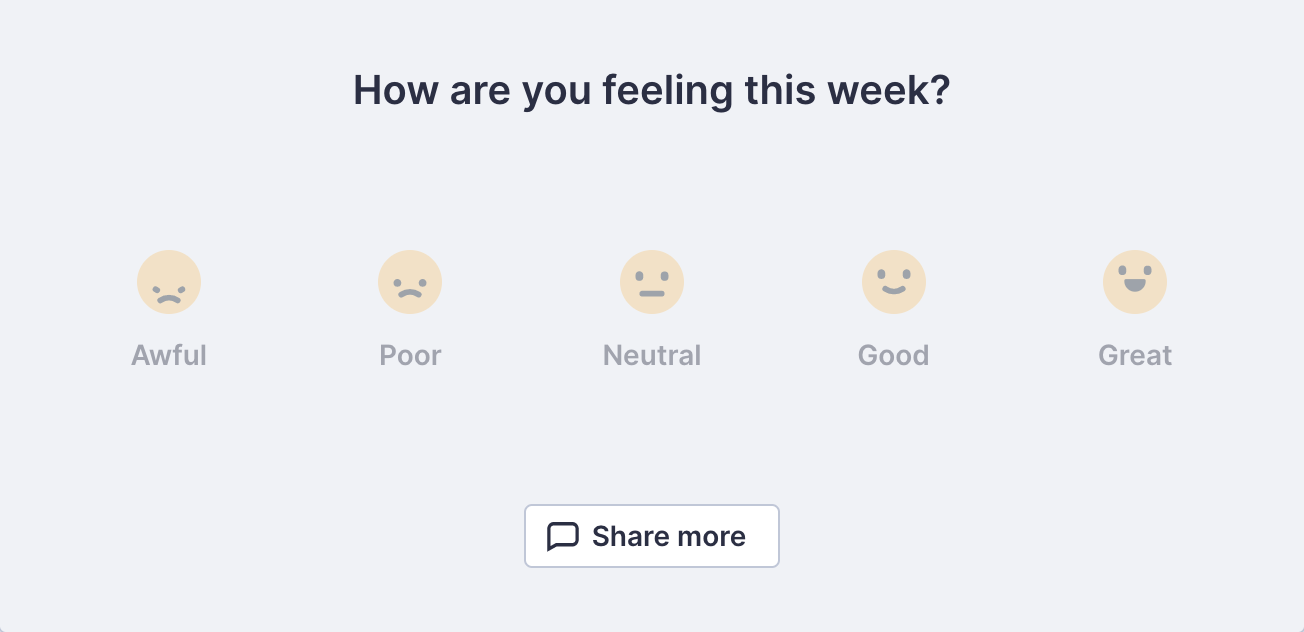Click the word "feeling" in the heading
The width and height of the screenshot is (1304, 632).
coord(668,91)
